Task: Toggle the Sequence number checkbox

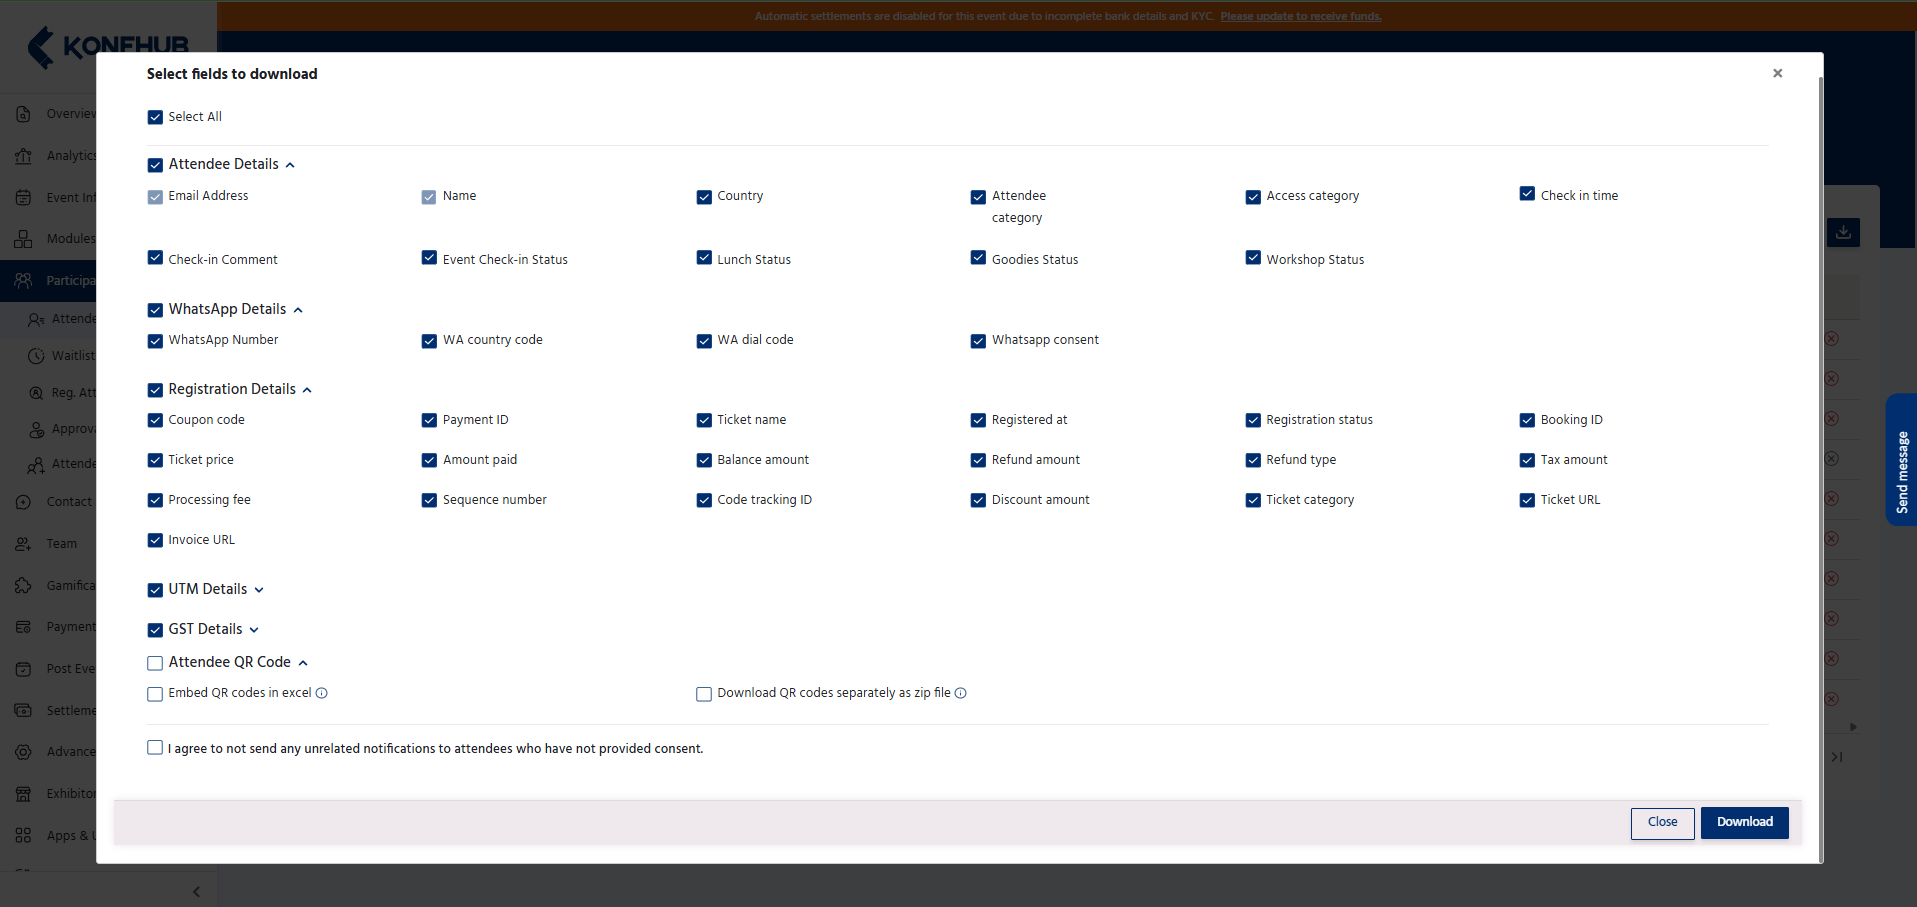Action: (429, 500)
